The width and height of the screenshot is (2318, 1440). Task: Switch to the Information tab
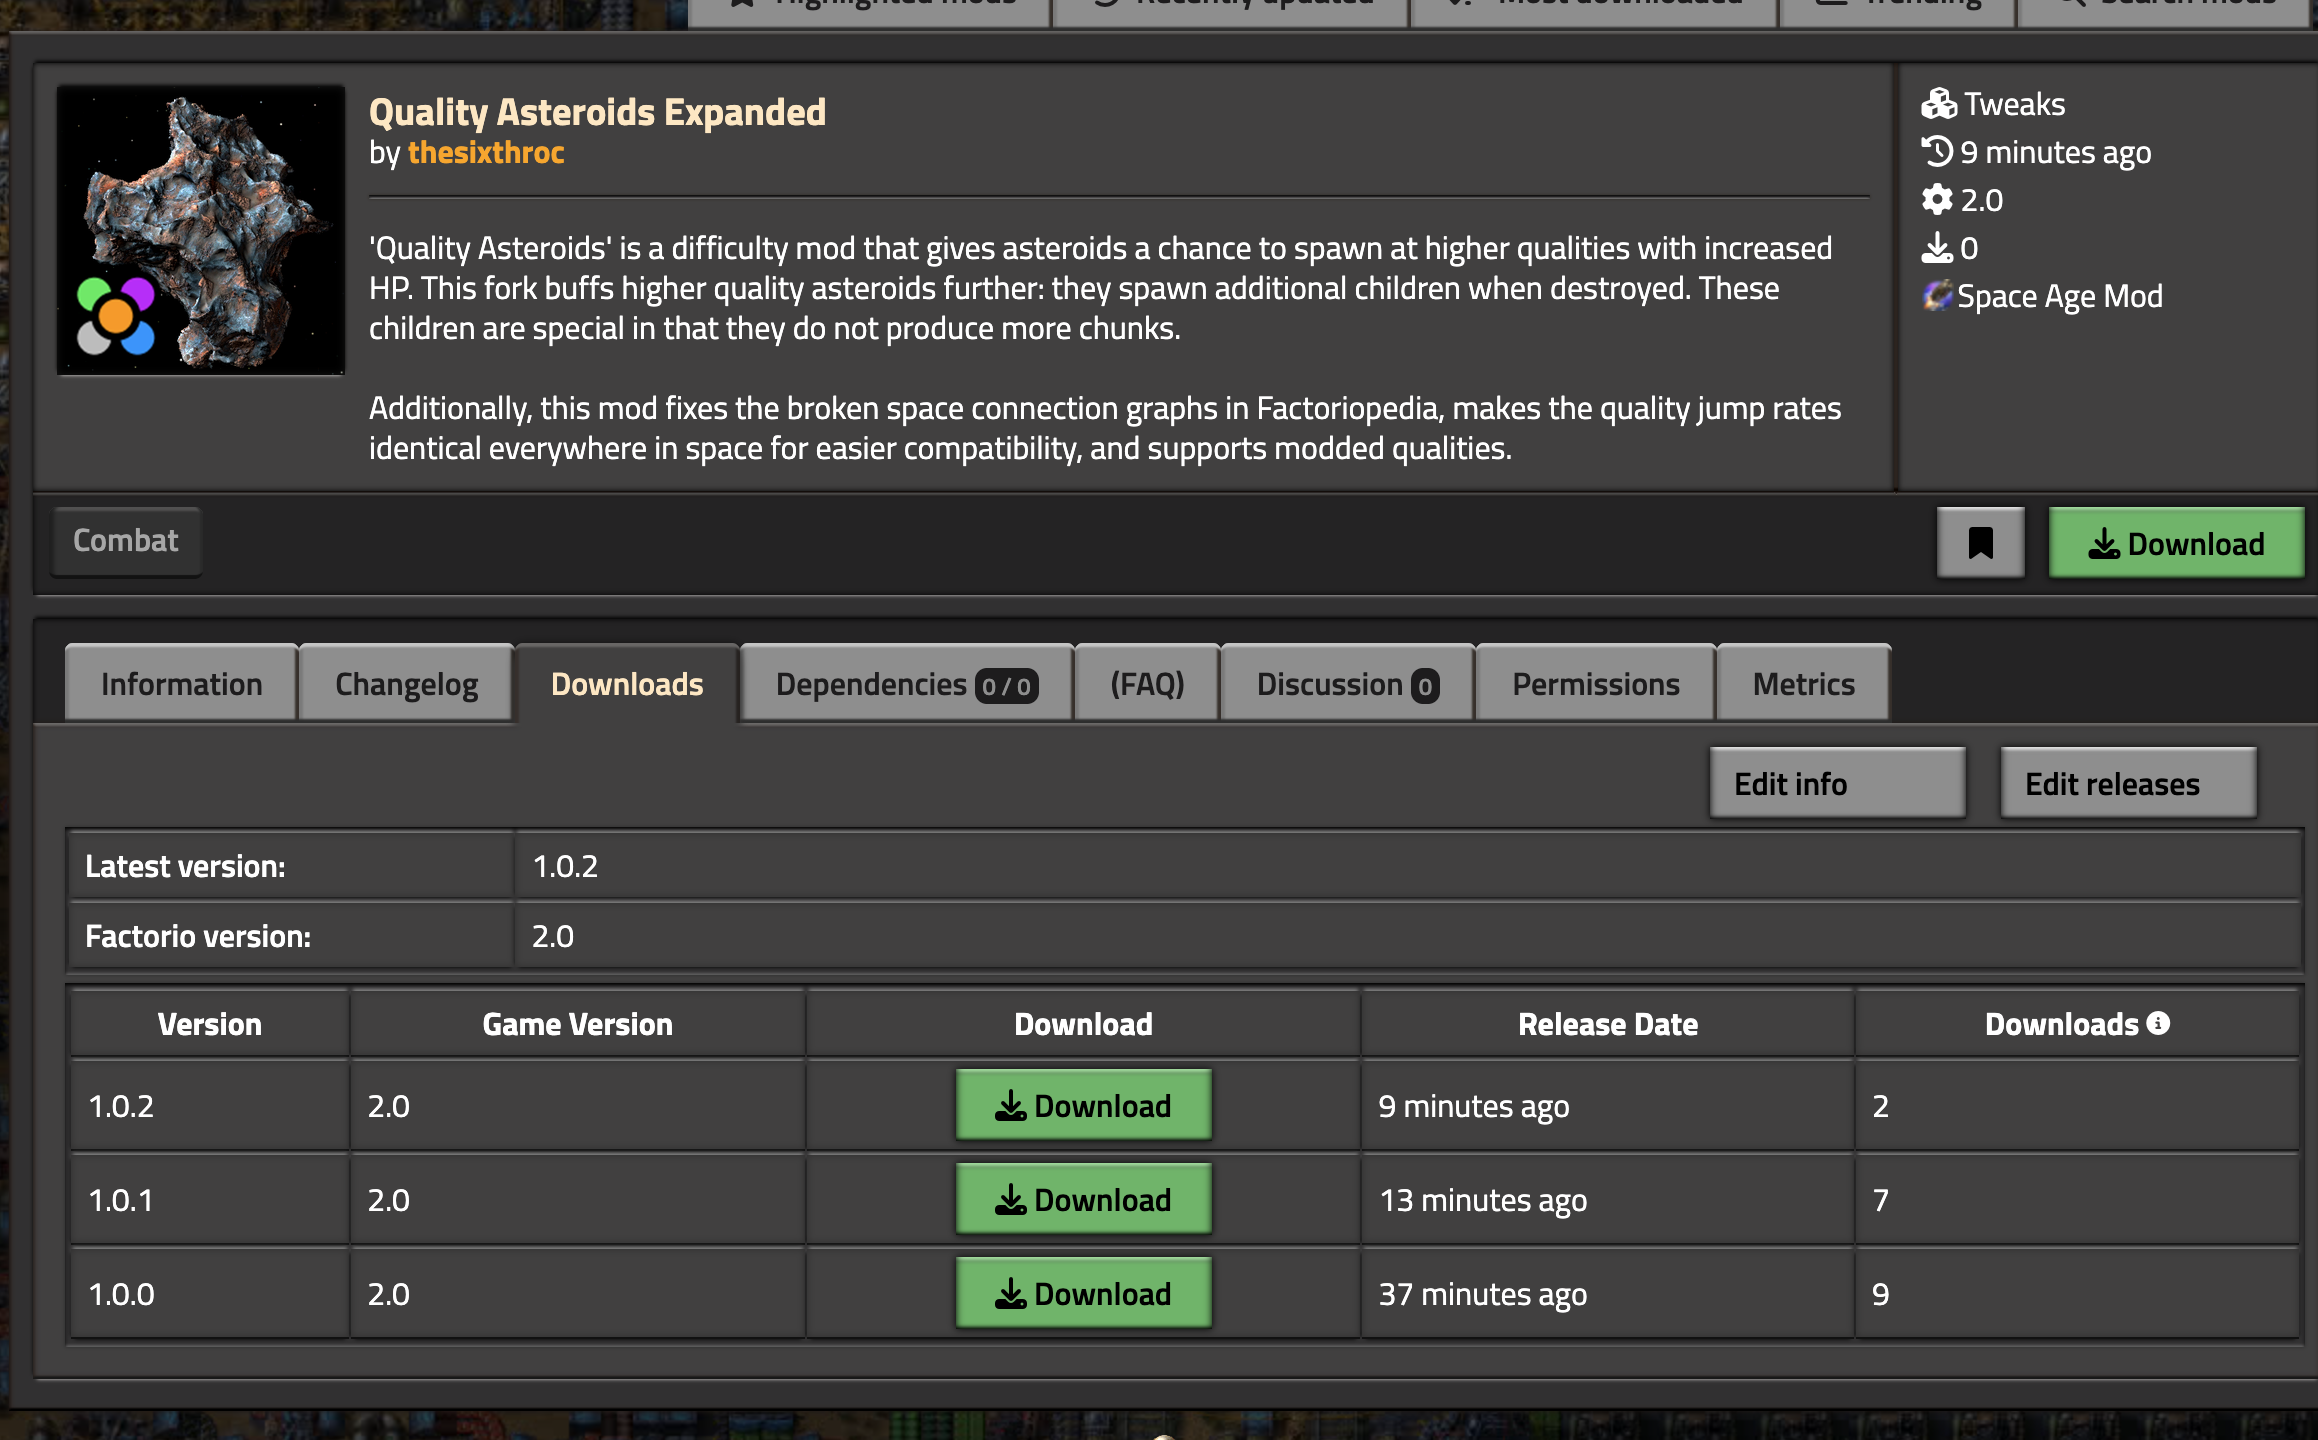pos(181,684)
